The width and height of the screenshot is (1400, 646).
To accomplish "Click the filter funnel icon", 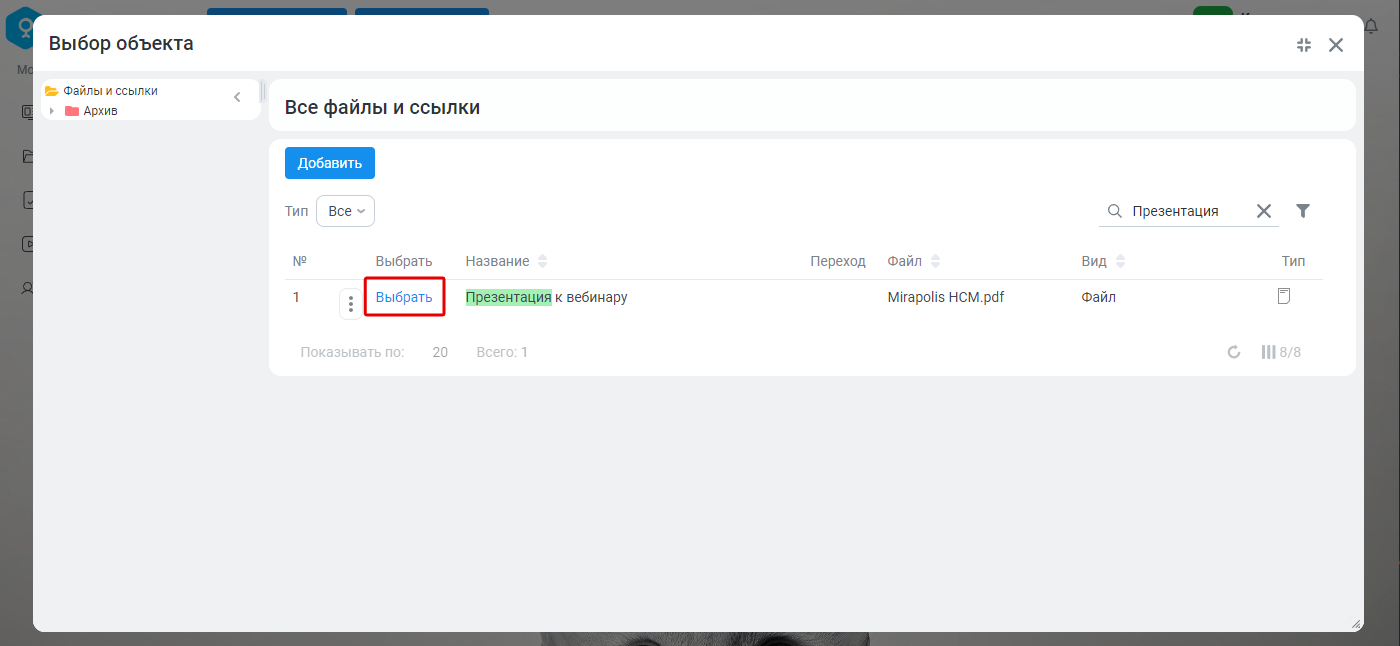I will point(1302,211).
